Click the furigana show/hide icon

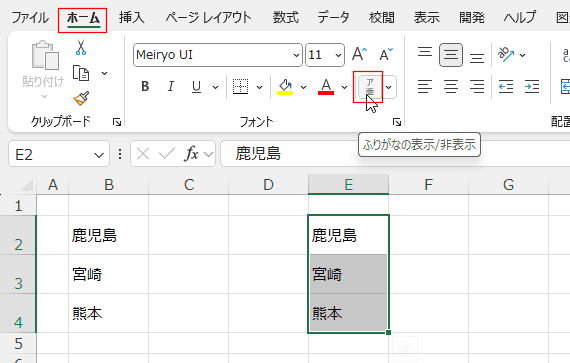370,87
